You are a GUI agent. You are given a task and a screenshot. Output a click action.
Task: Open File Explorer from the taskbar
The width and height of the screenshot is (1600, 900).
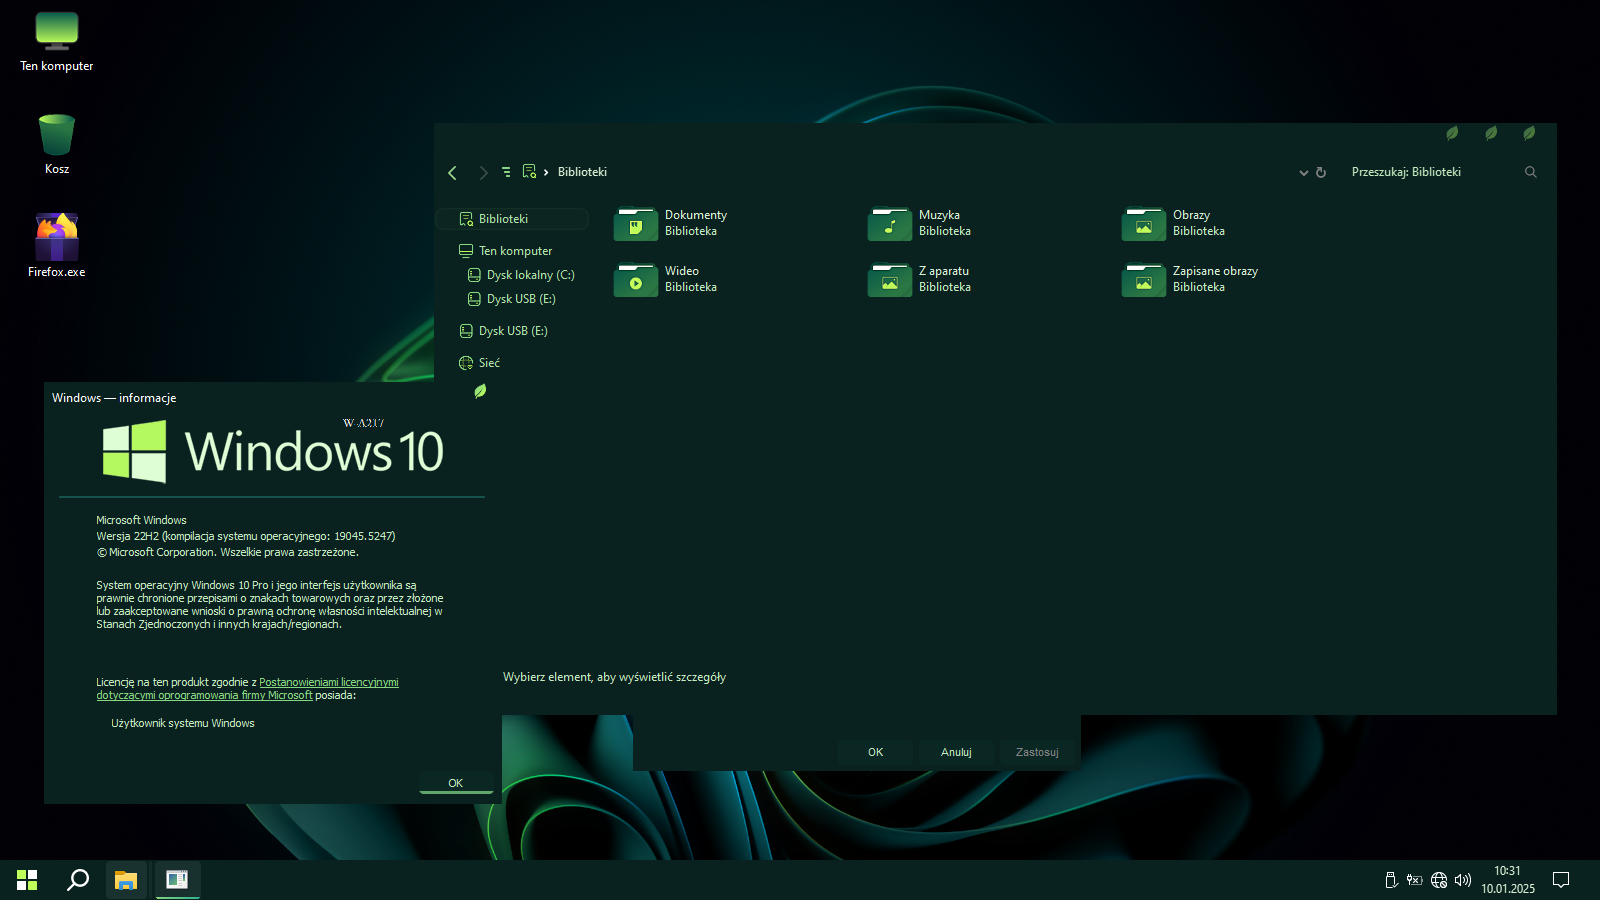[126, 880]
